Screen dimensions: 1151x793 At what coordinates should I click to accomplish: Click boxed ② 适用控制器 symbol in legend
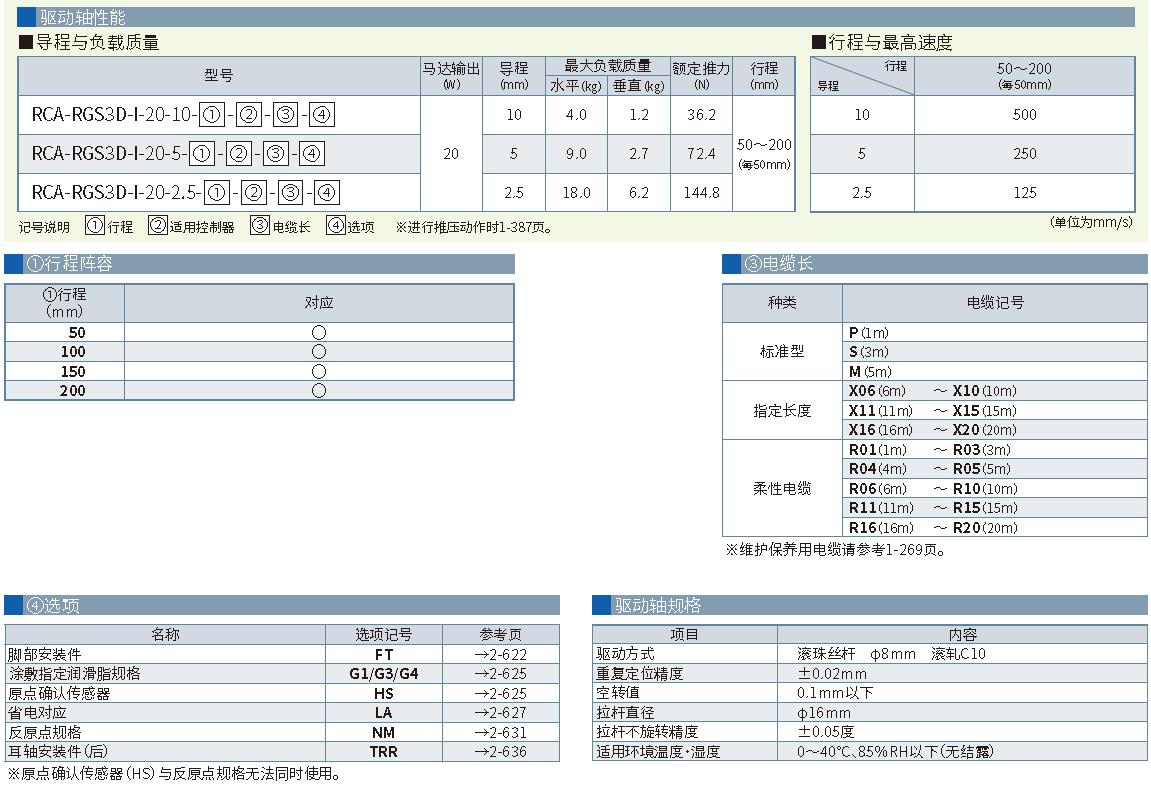point(157,226)
